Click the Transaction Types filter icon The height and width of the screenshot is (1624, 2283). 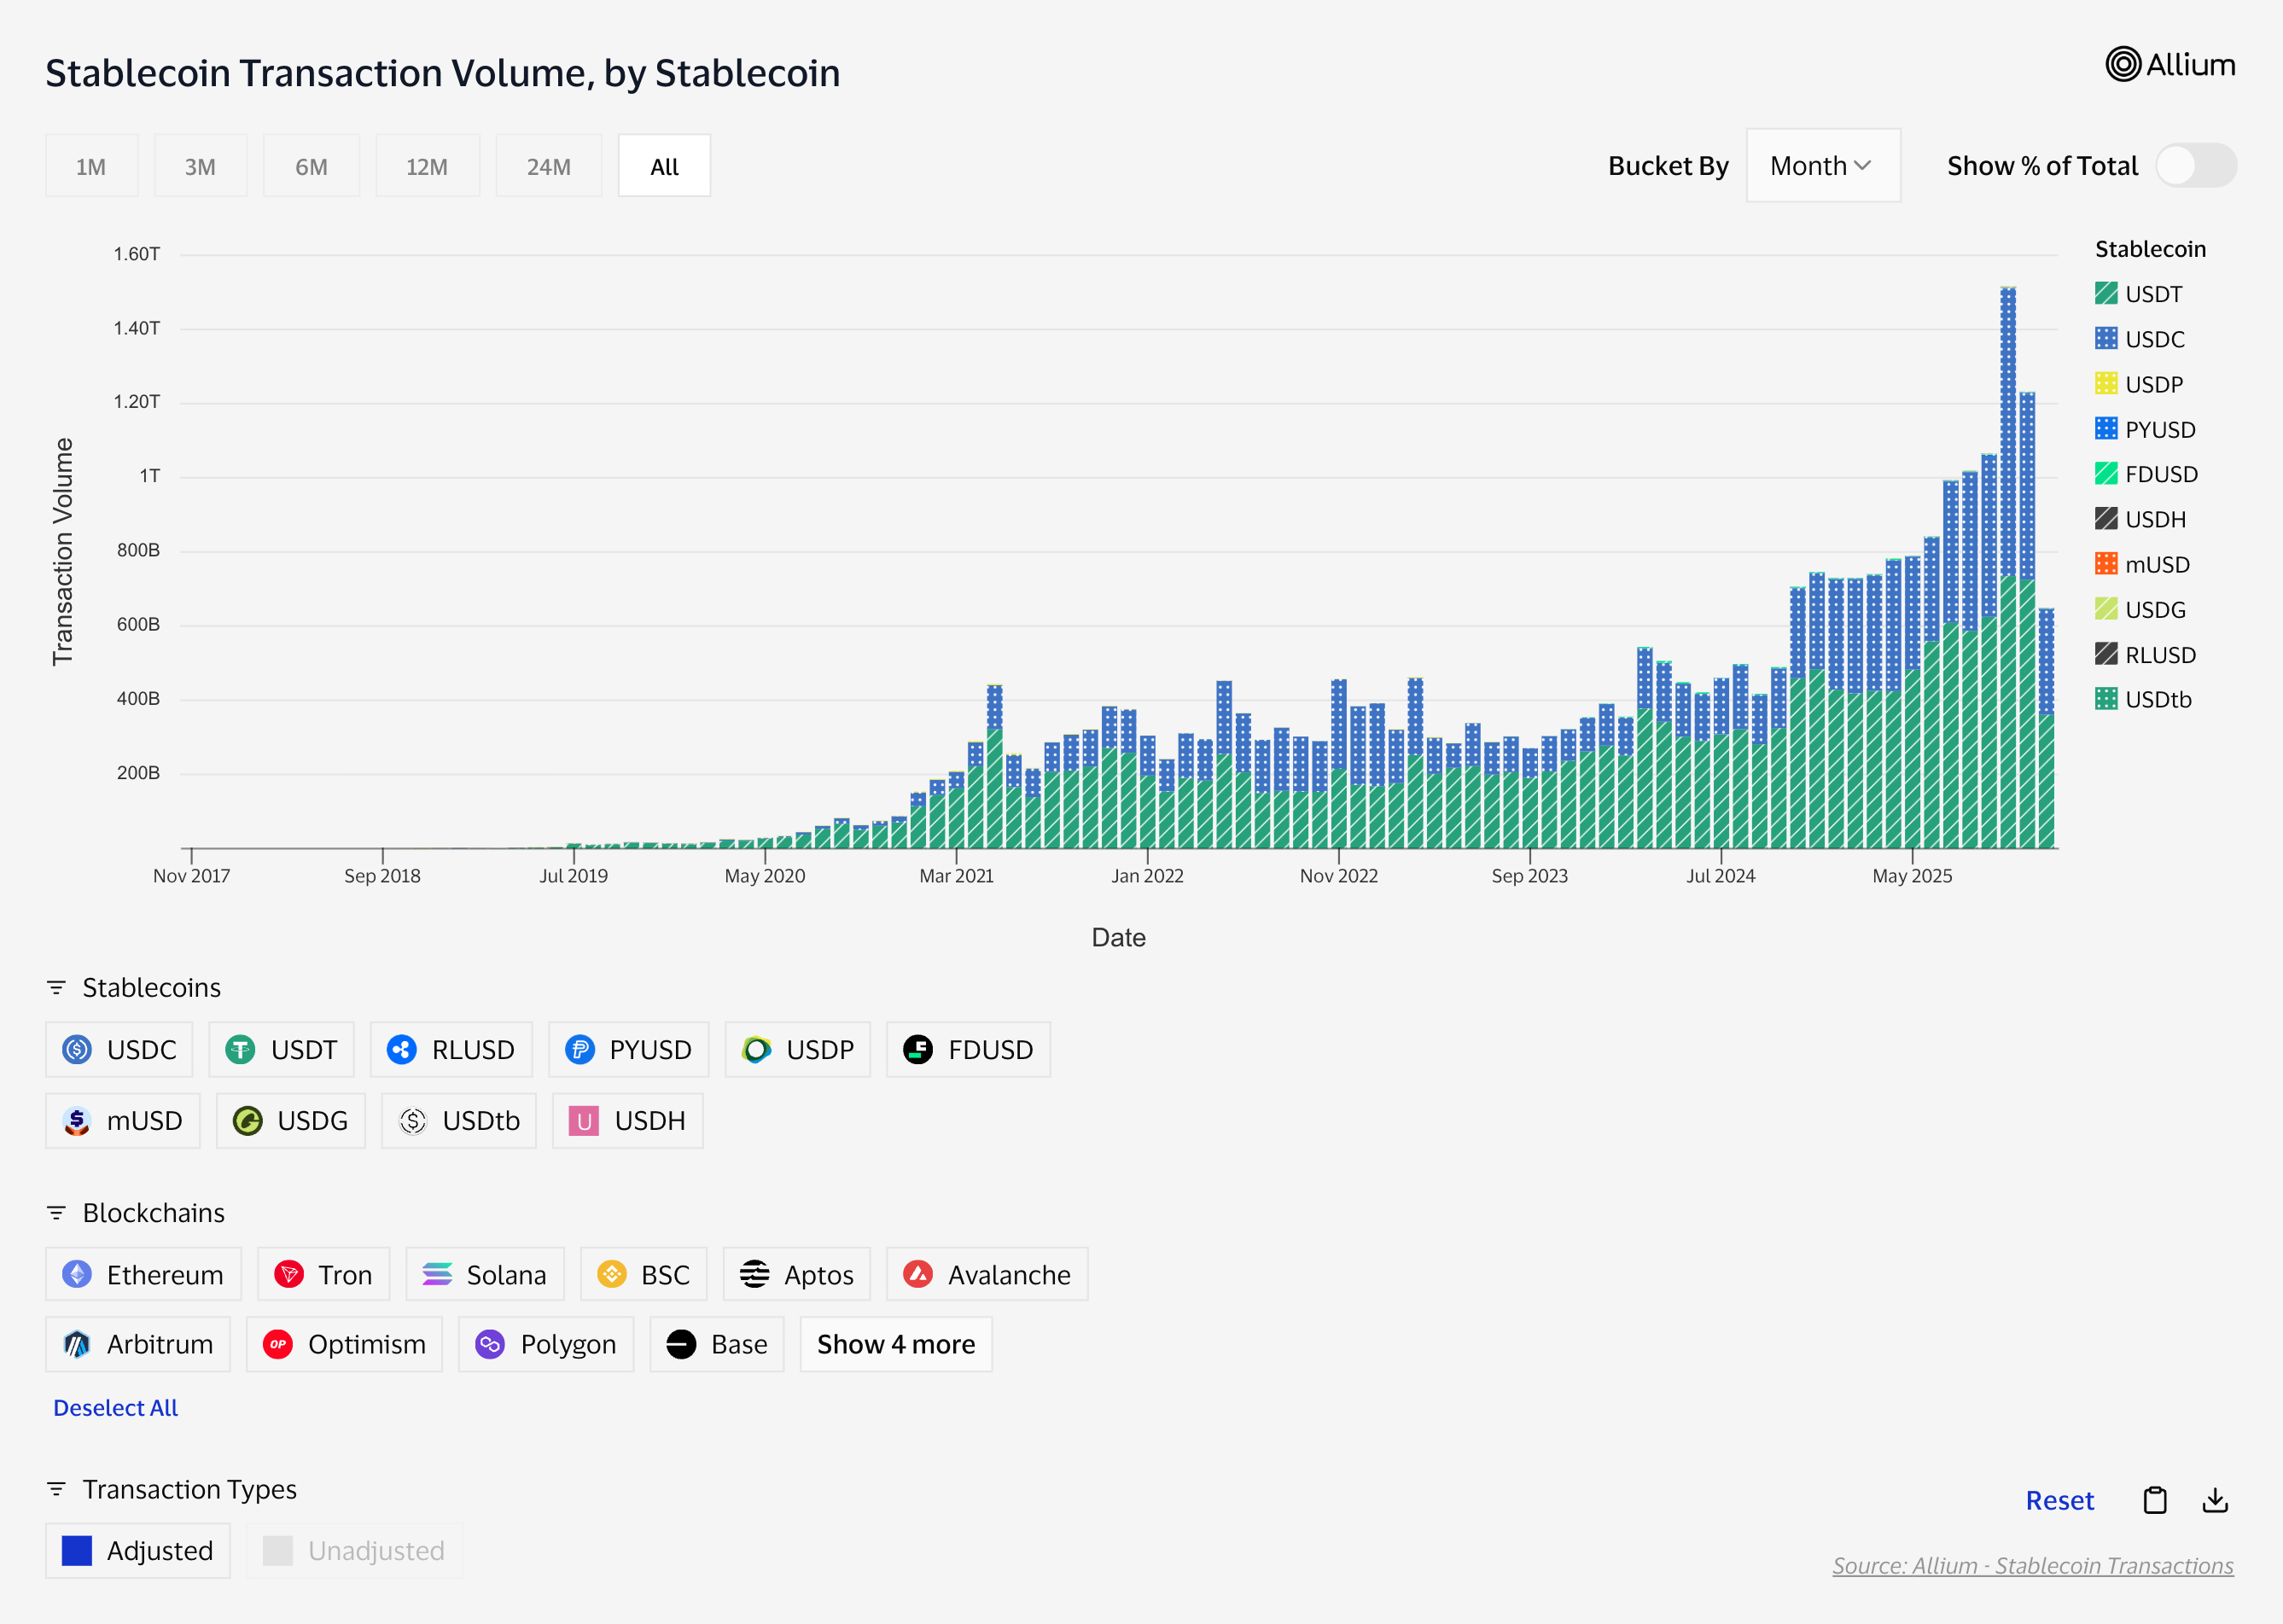pyautogui.click(x=56, y=1489)
